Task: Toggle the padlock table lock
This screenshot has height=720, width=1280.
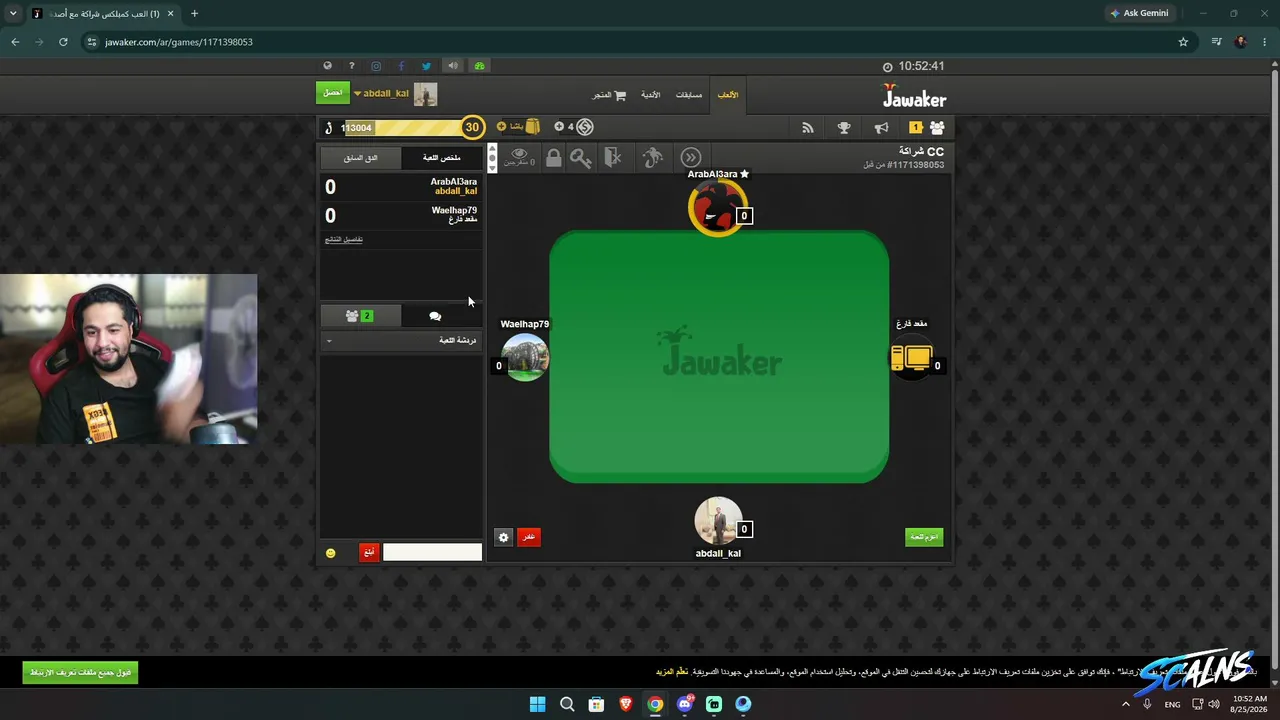Action: (553, 157)
